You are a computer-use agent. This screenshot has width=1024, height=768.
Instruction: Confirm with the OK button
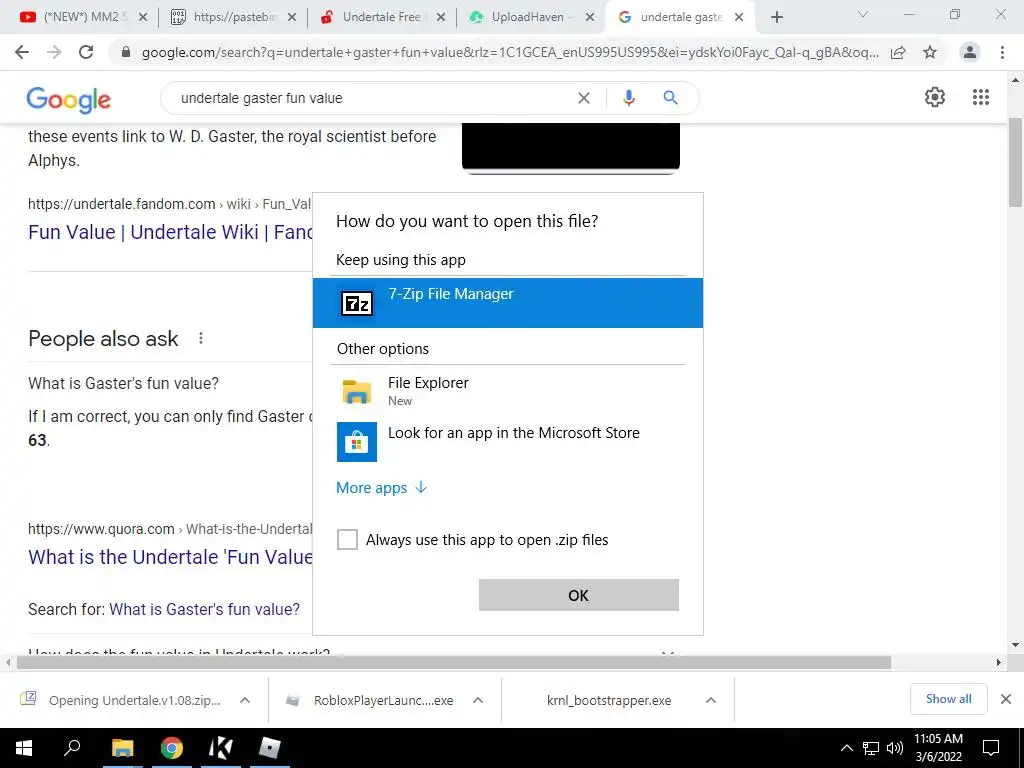point(579,595)
